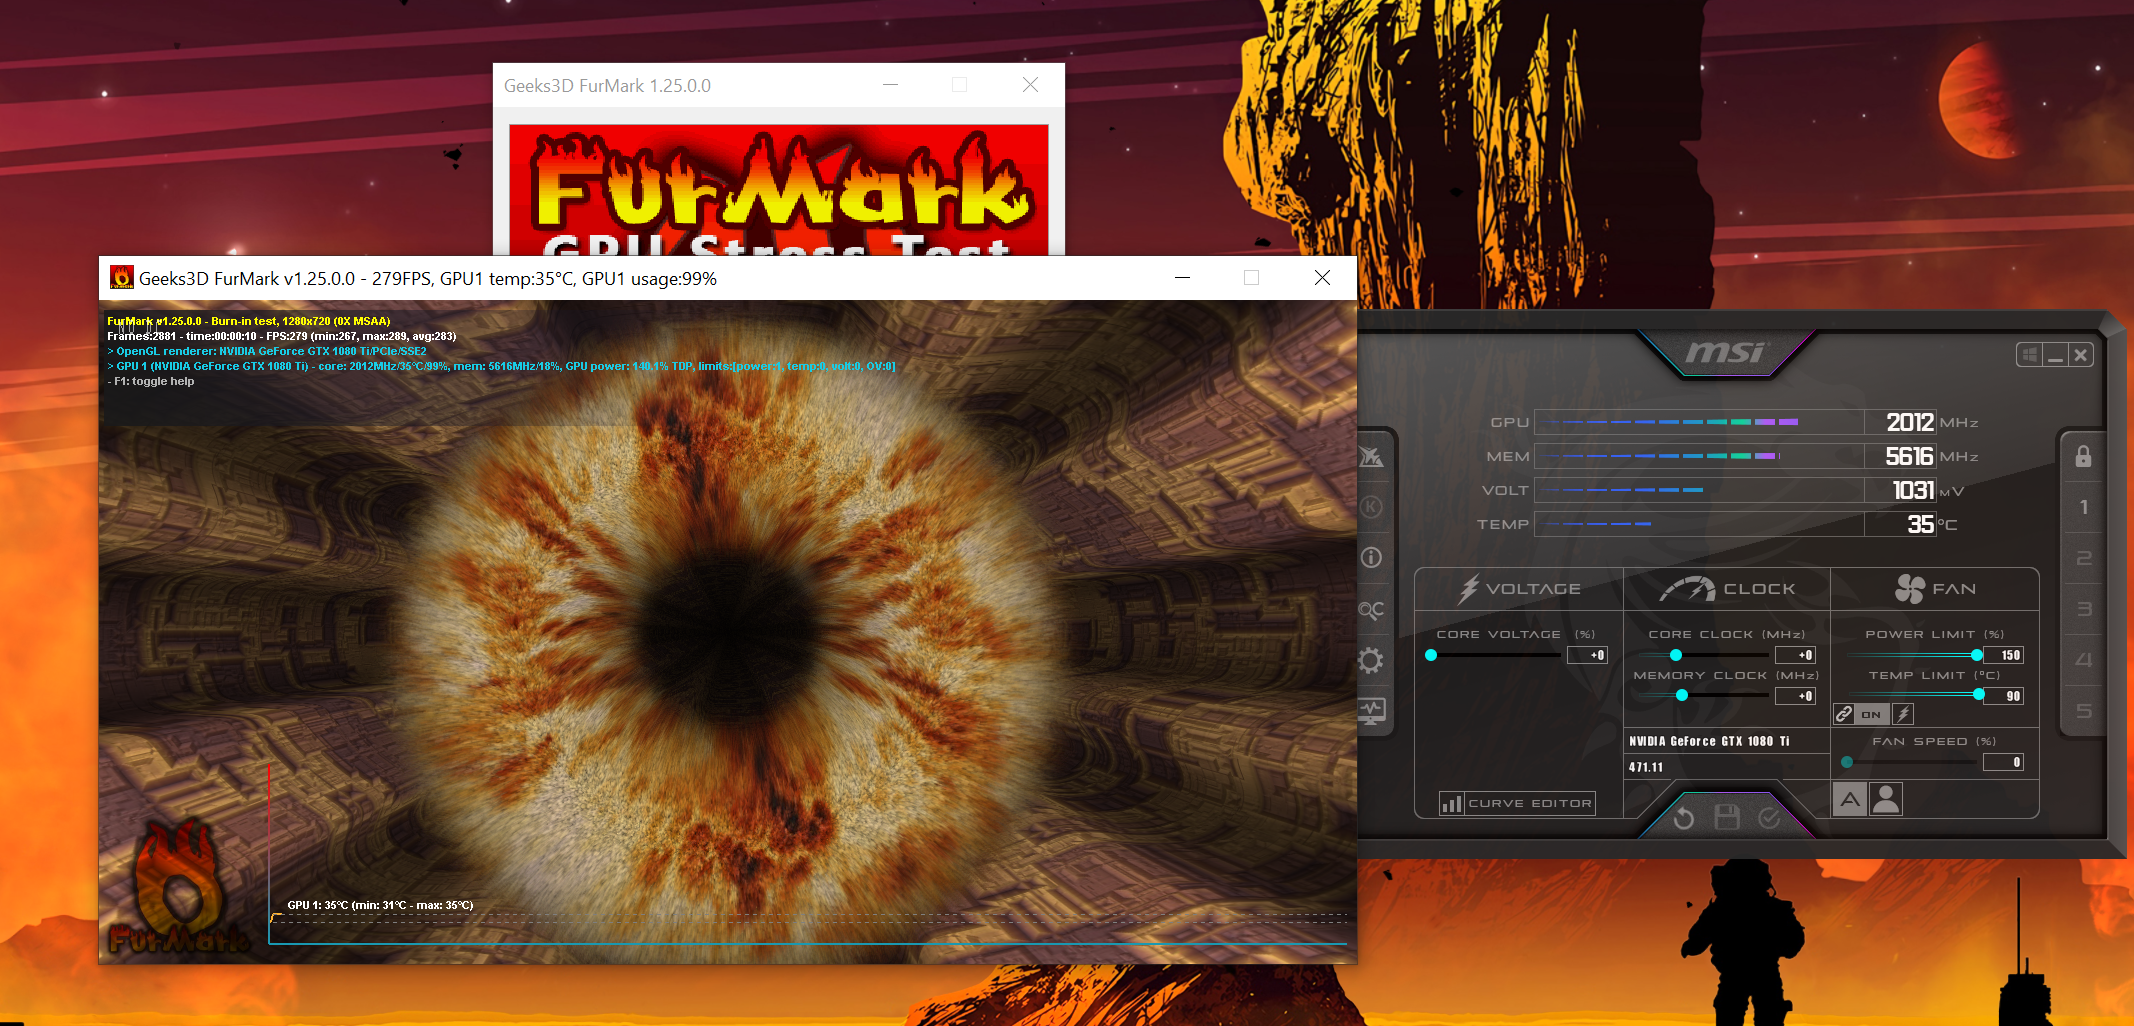Click the Windows startup icon in Afterburner

(2030, 355)
